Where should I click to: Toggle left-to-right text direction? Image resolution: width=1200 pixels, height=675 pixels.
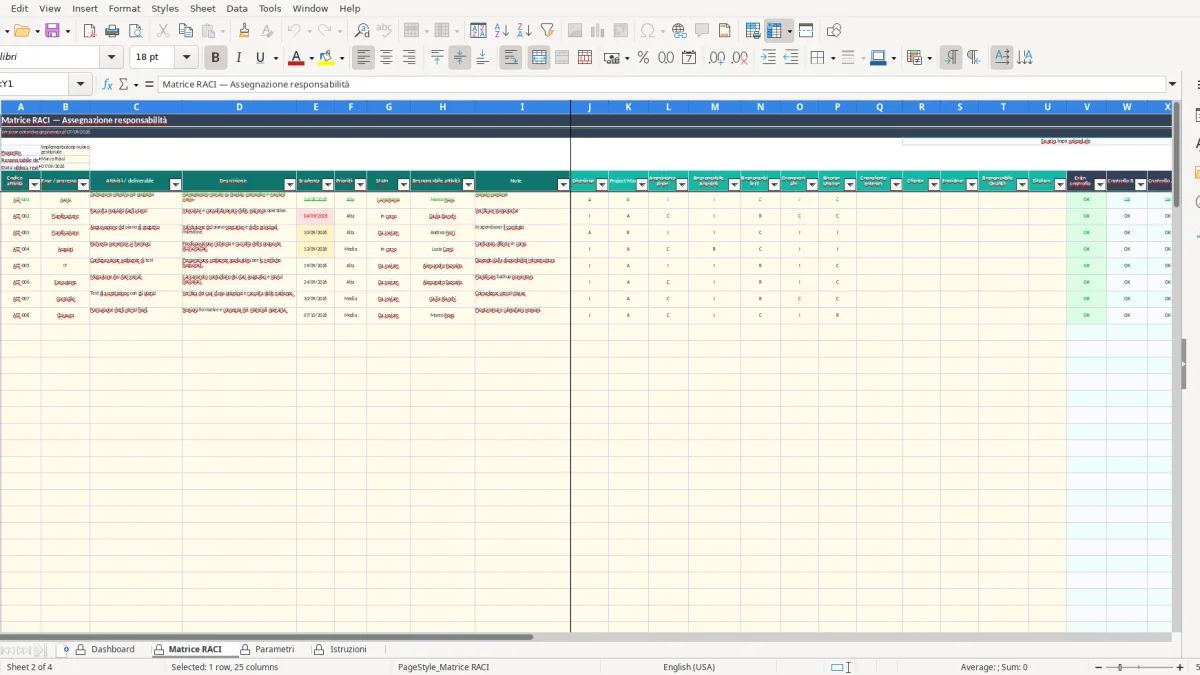click(x=952, y=58)
